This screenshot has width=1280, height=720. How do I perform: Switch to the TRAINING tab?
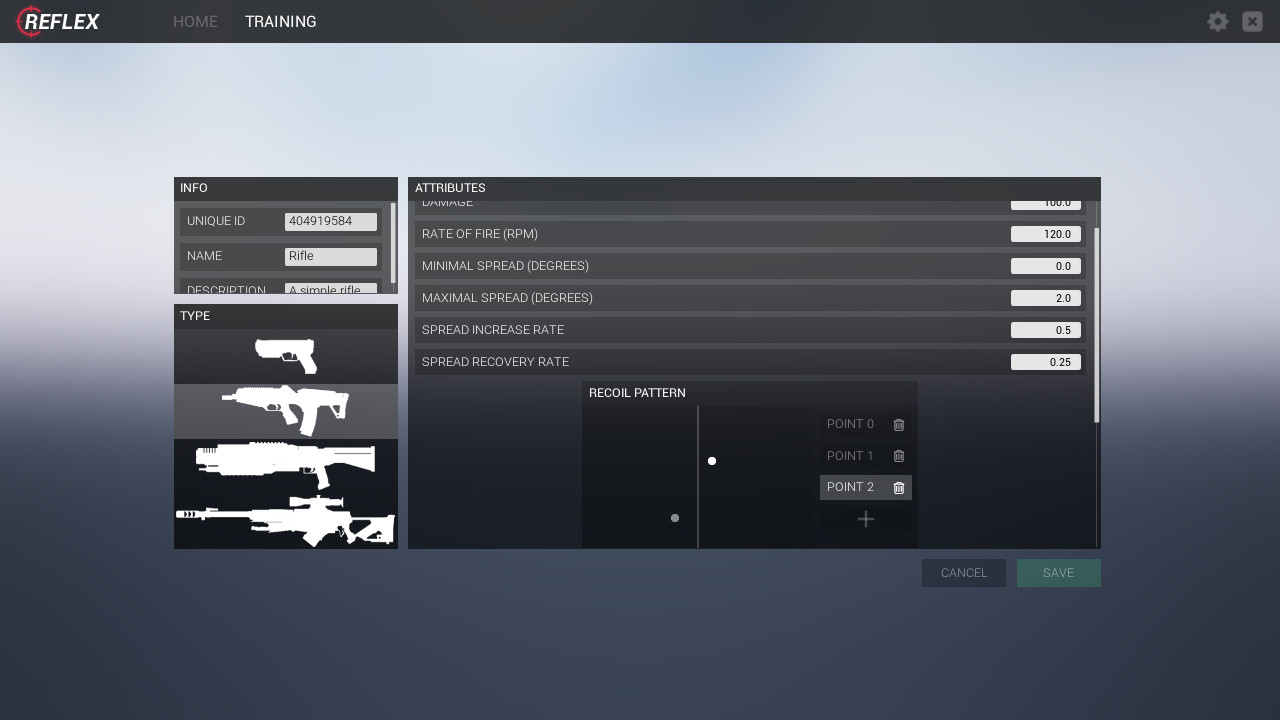[x=280, y=21]
